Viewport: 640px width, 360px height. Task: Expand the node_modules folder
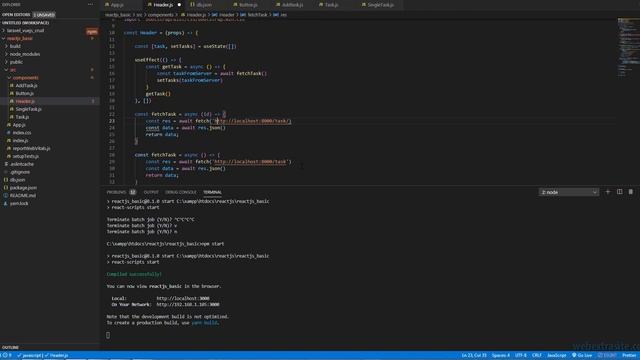24,54
